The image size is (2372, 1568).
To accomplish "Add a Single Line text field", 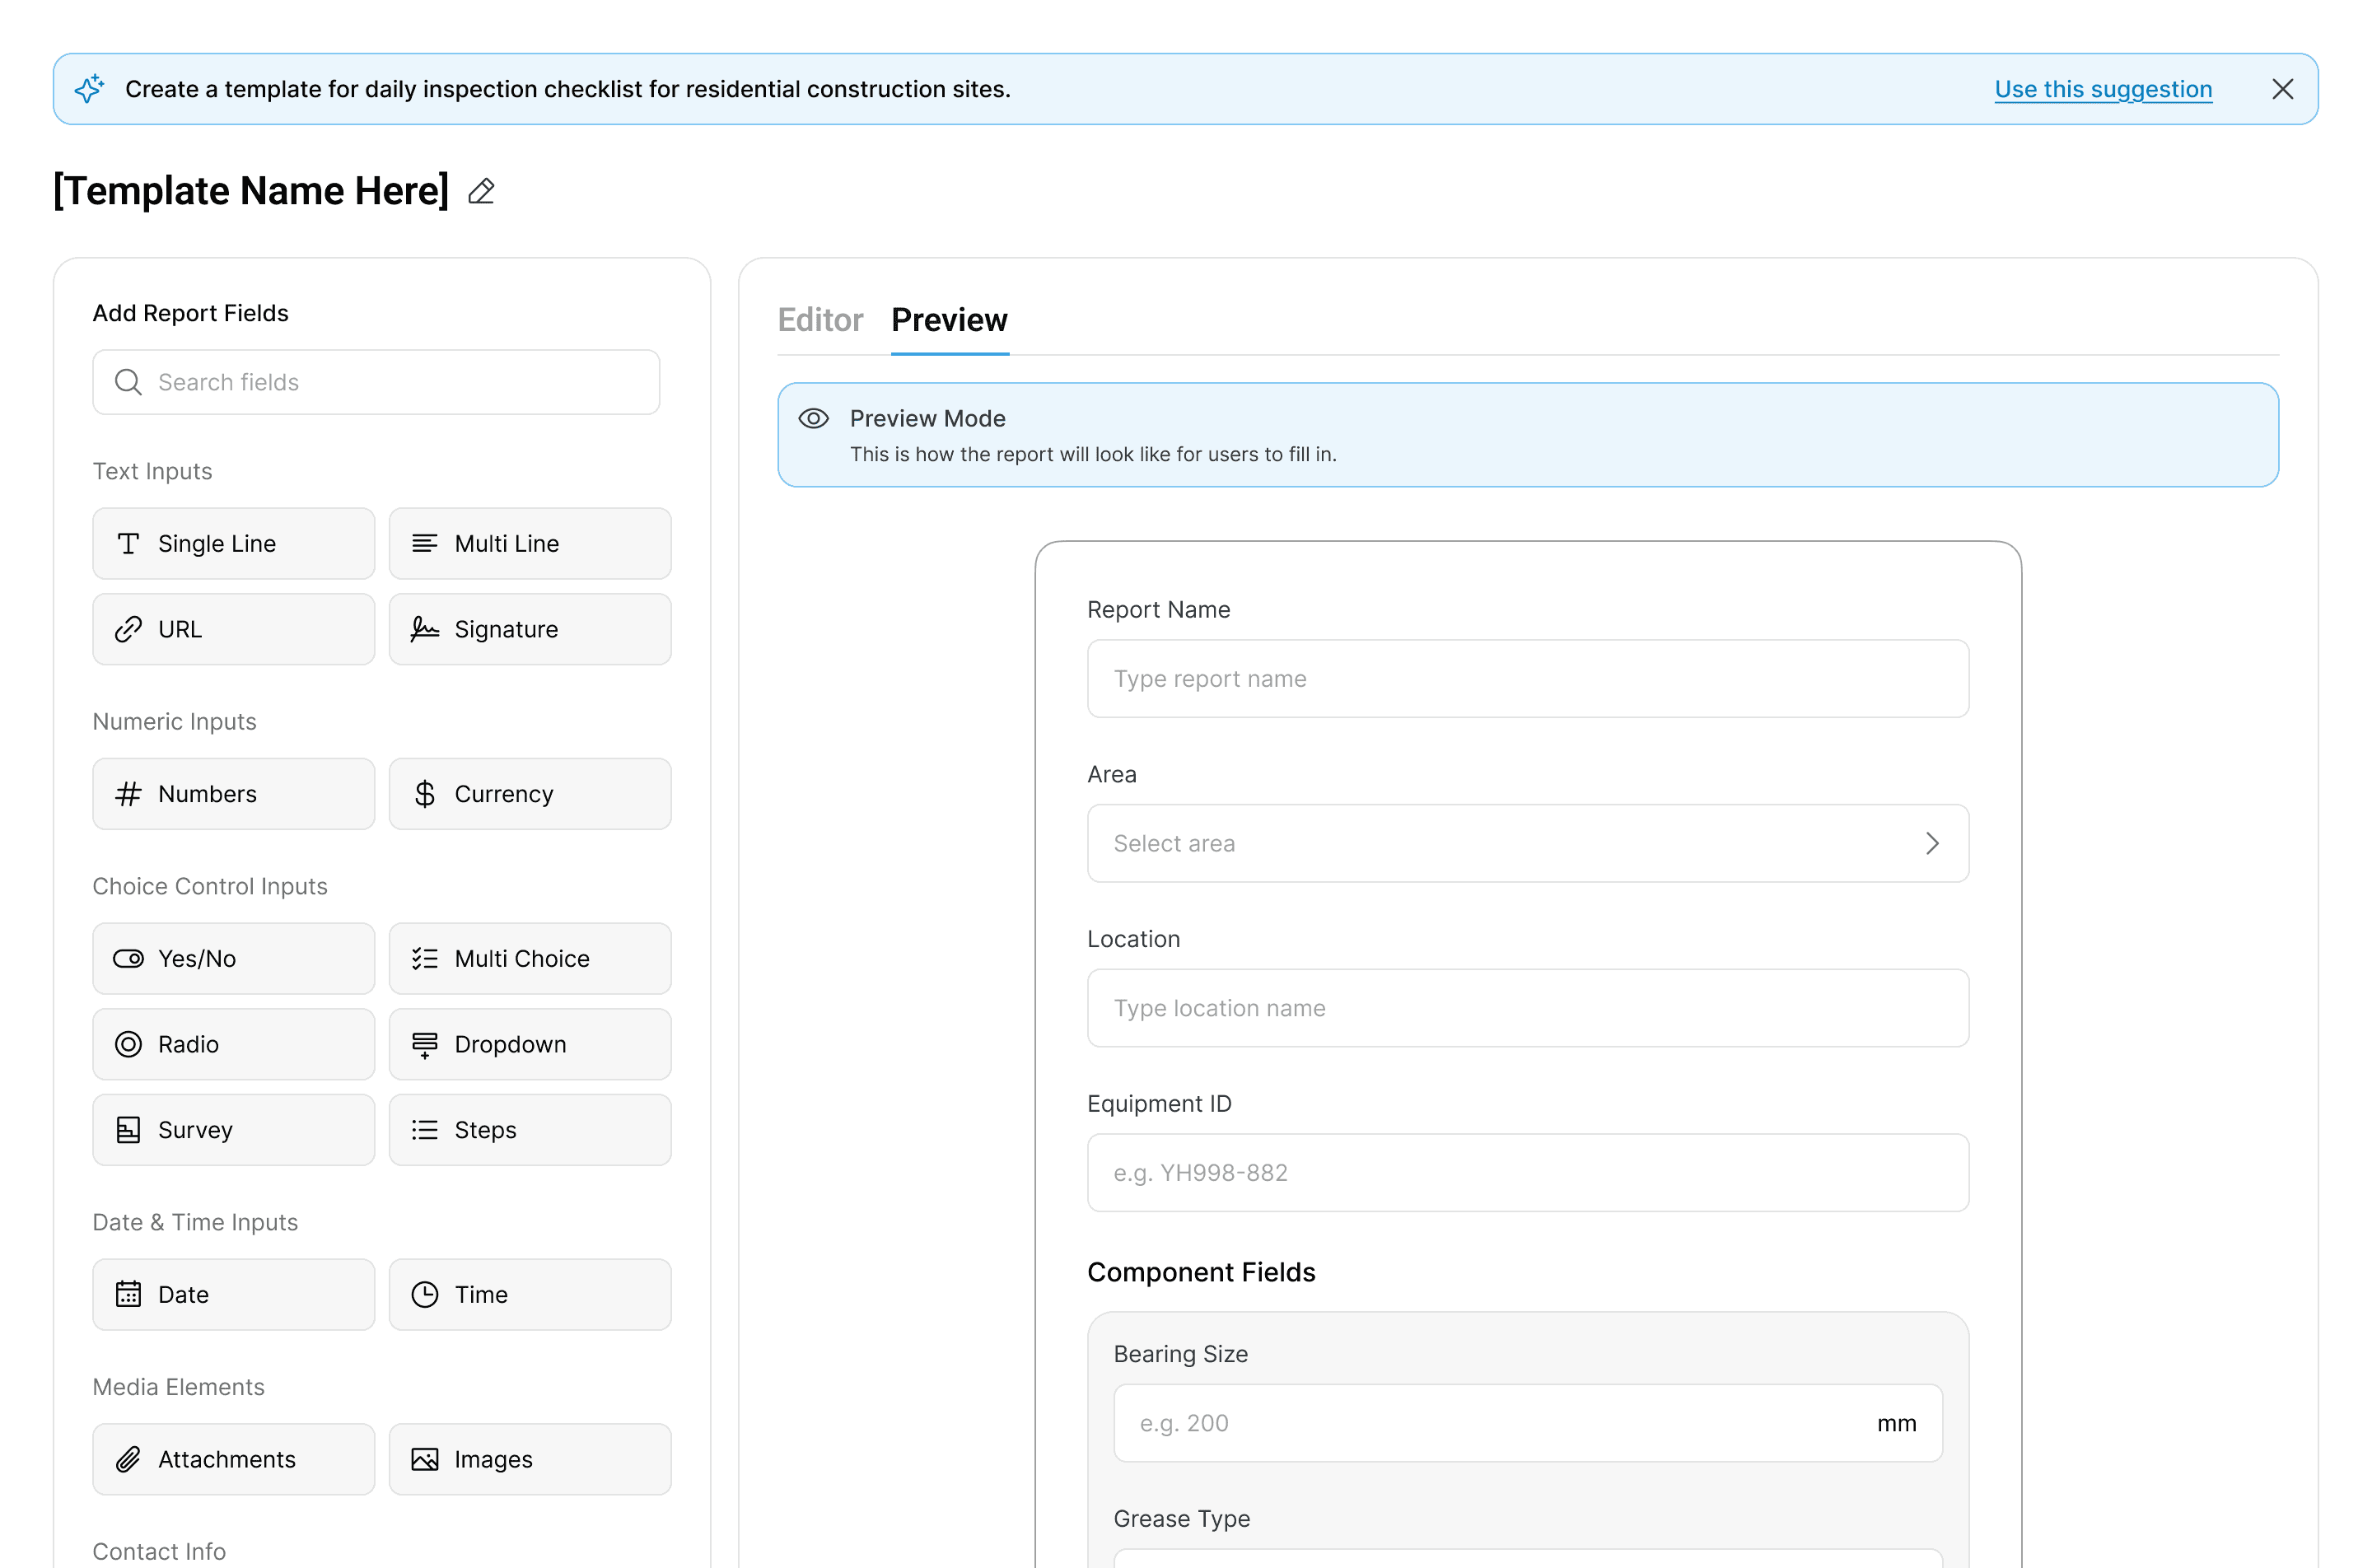I will coord(233,543).
